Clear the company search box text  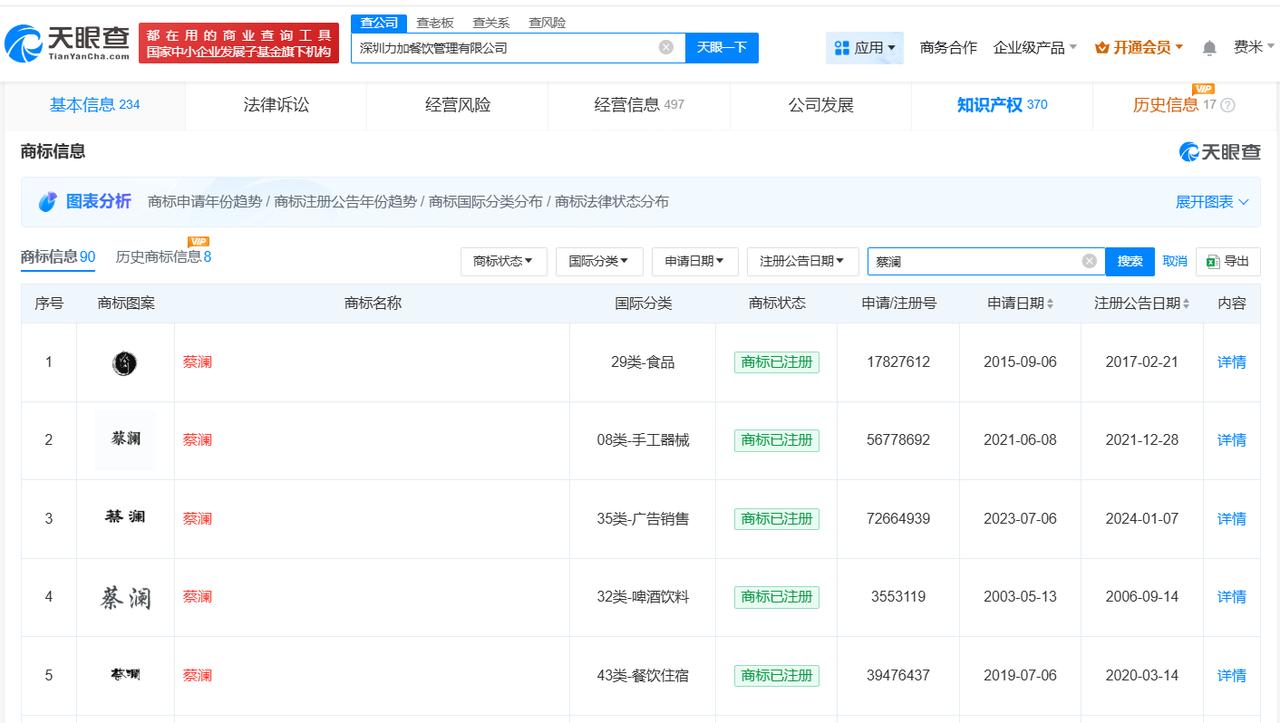666,47
